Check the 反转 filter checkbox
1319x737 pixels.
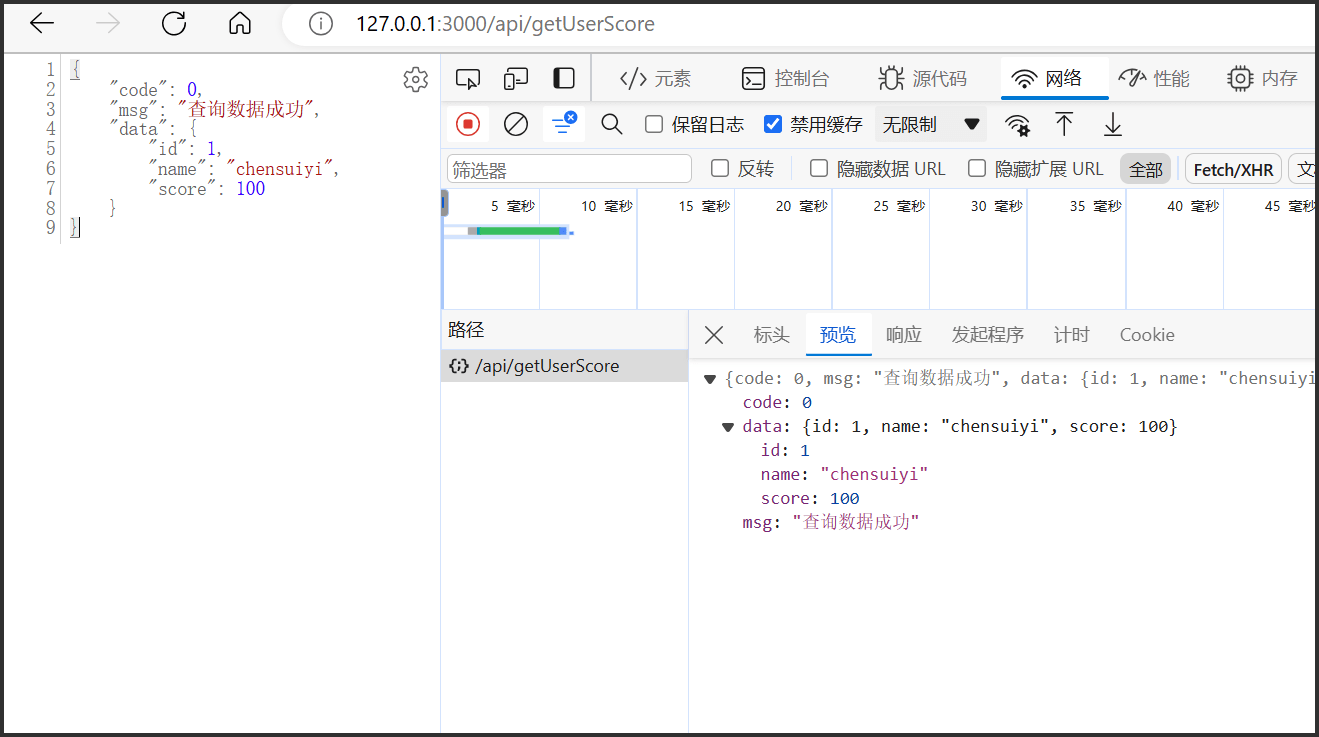720,168
